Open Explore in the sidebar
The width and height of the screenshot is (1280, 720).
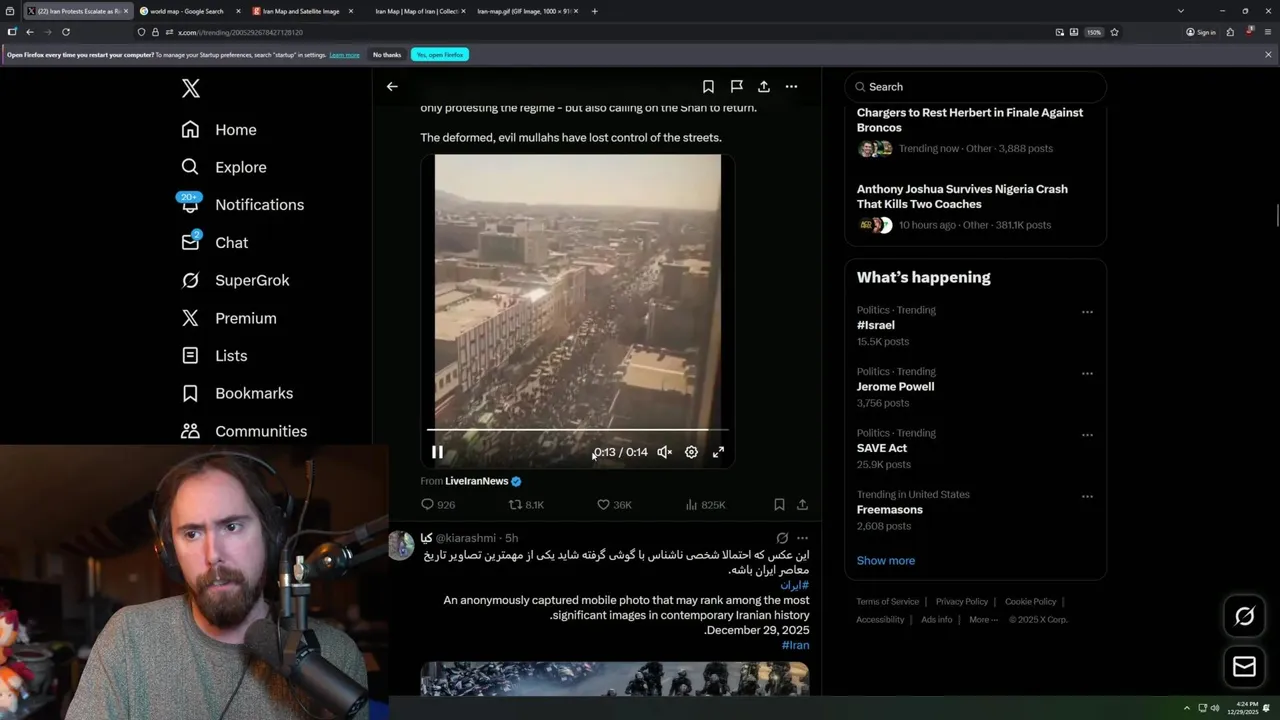point(224,167)
